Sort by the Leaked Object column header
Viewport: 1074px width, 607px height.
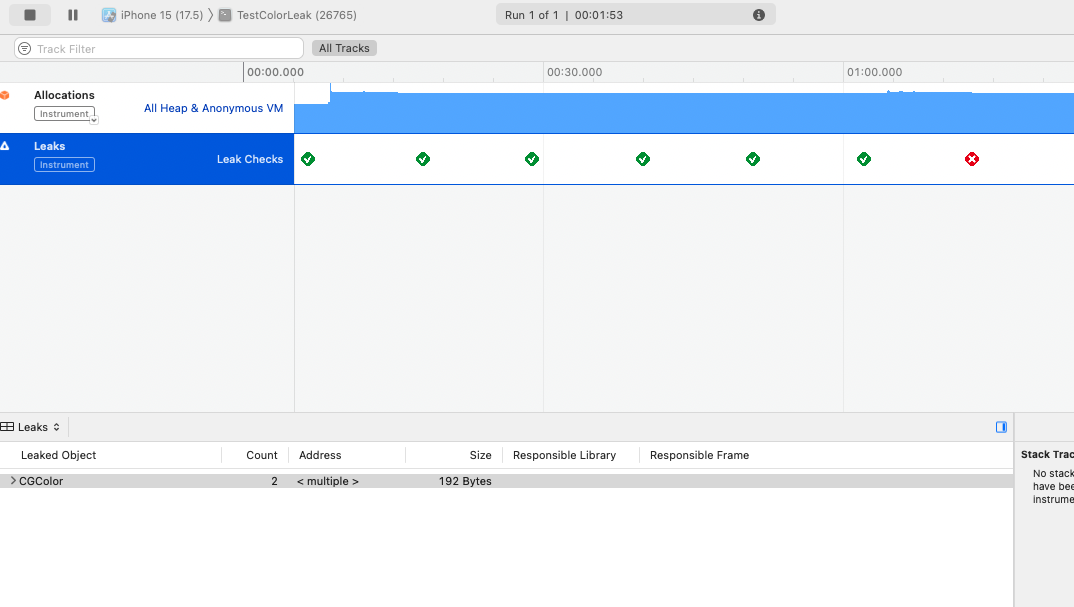click(59, 455)
